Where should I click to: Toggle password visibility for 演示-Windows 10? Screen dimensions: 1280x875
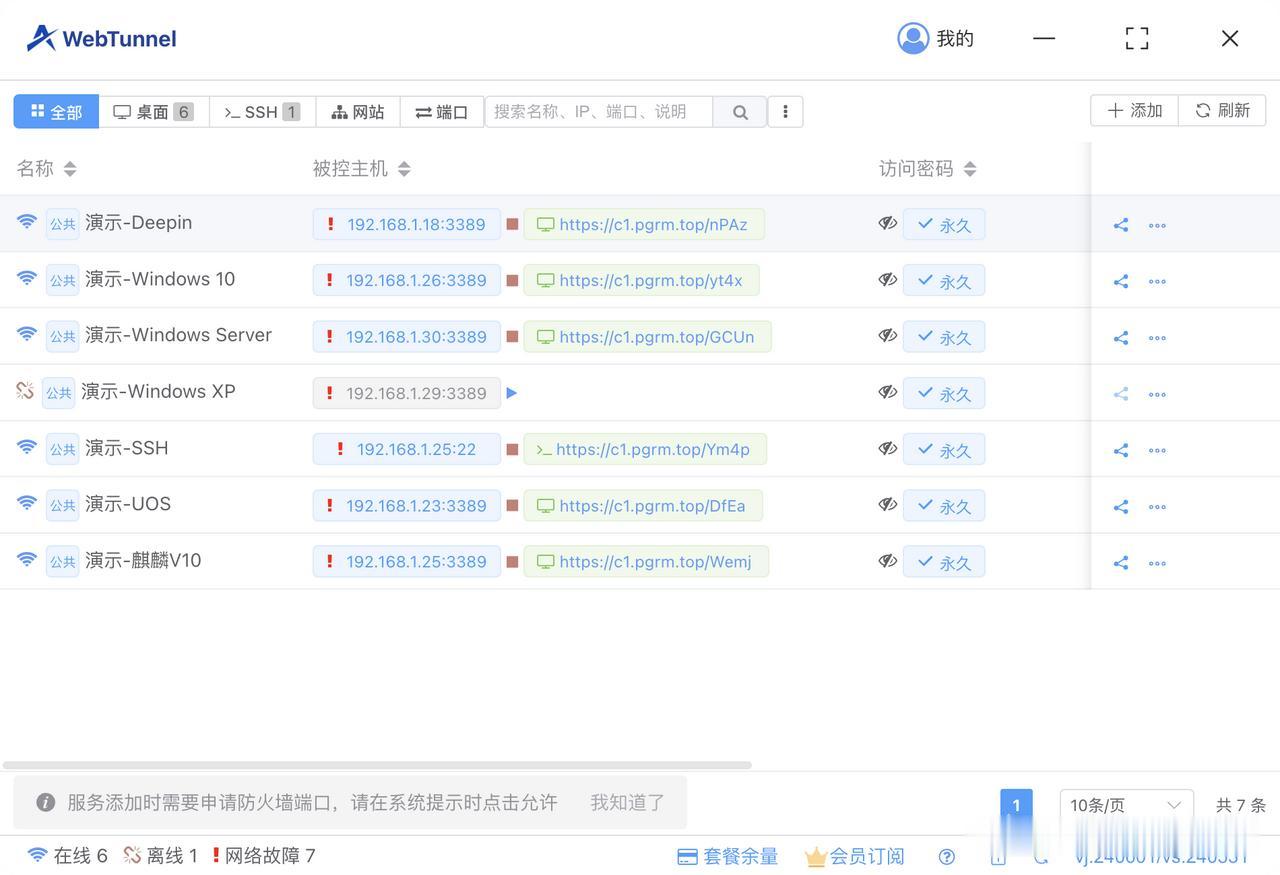(887, 280)
